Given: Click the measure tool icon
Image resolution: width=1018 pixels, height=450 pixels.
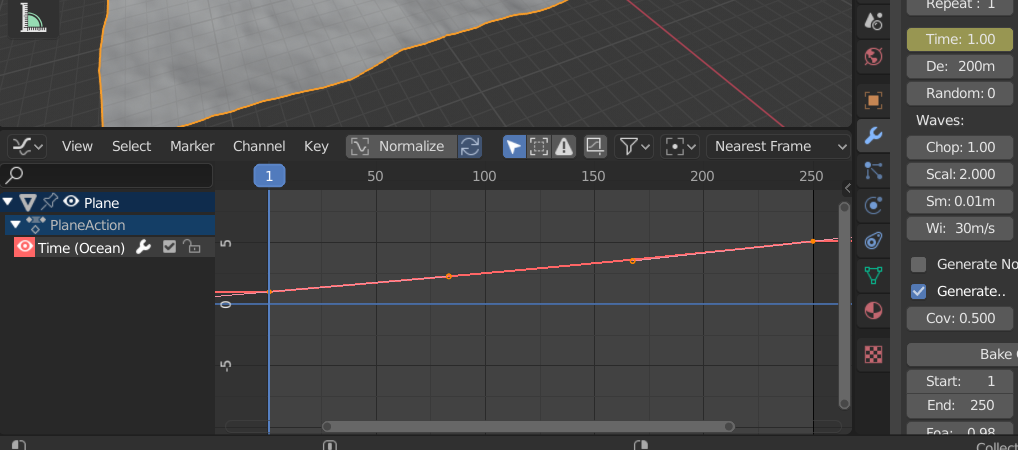Looking at the screenshot, I should pyautogui.click(x=32, y=18).
